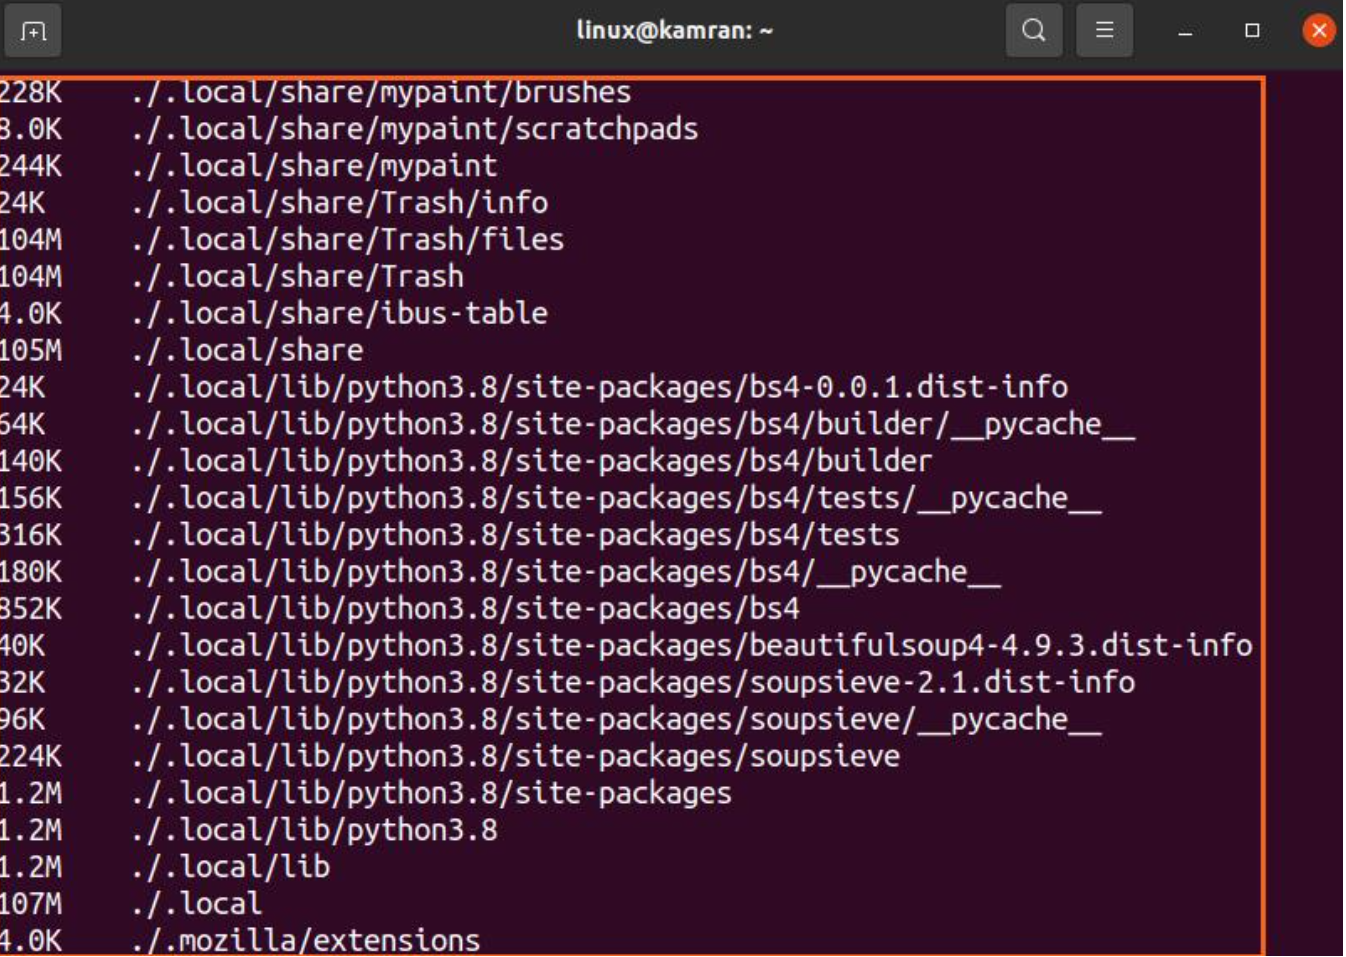
Task: Click the beautifulsoup4-4.9.3.dist-info path
Action: (x=691, y=645)
